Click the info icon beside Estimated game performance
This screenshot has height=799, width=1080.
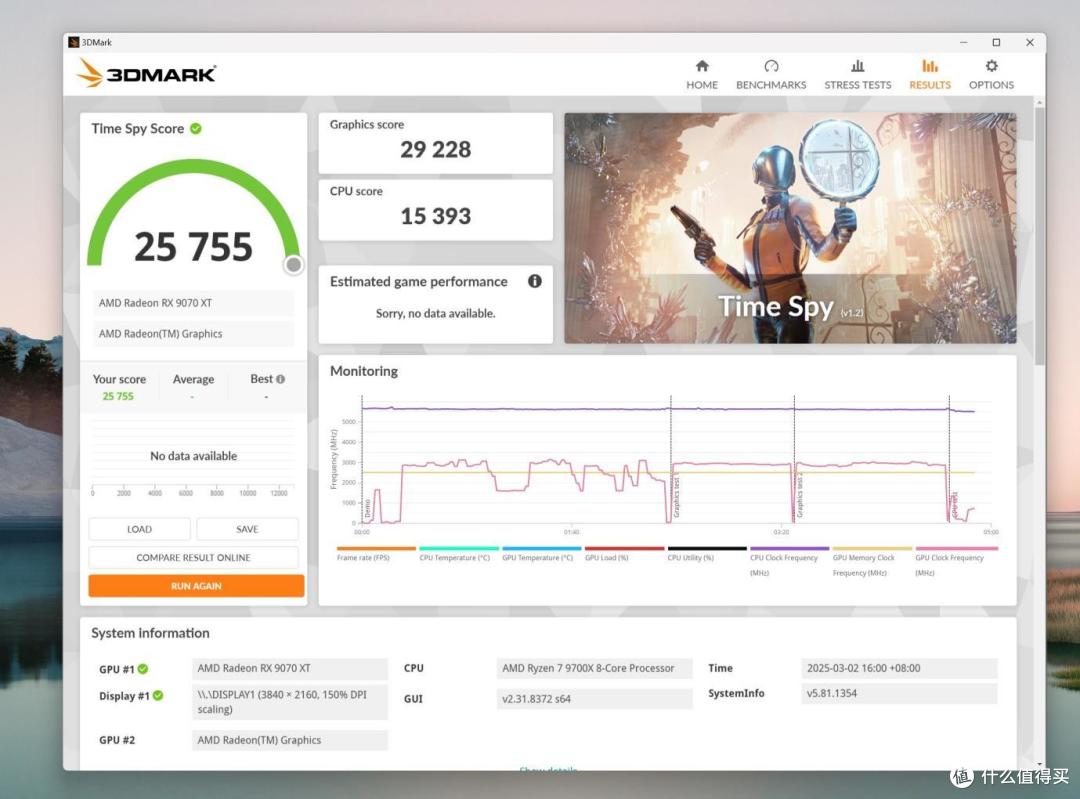tap(534, 281)
